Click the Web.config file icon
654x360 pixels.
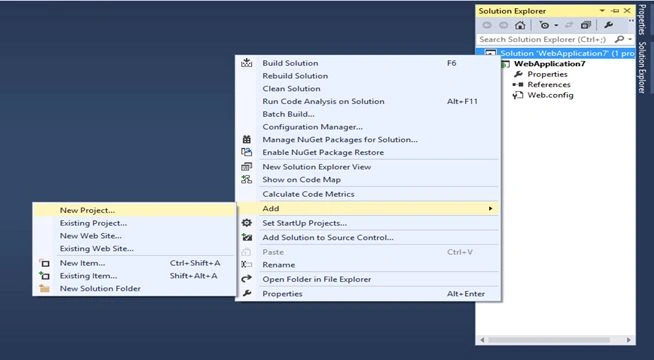click(518, 95)
